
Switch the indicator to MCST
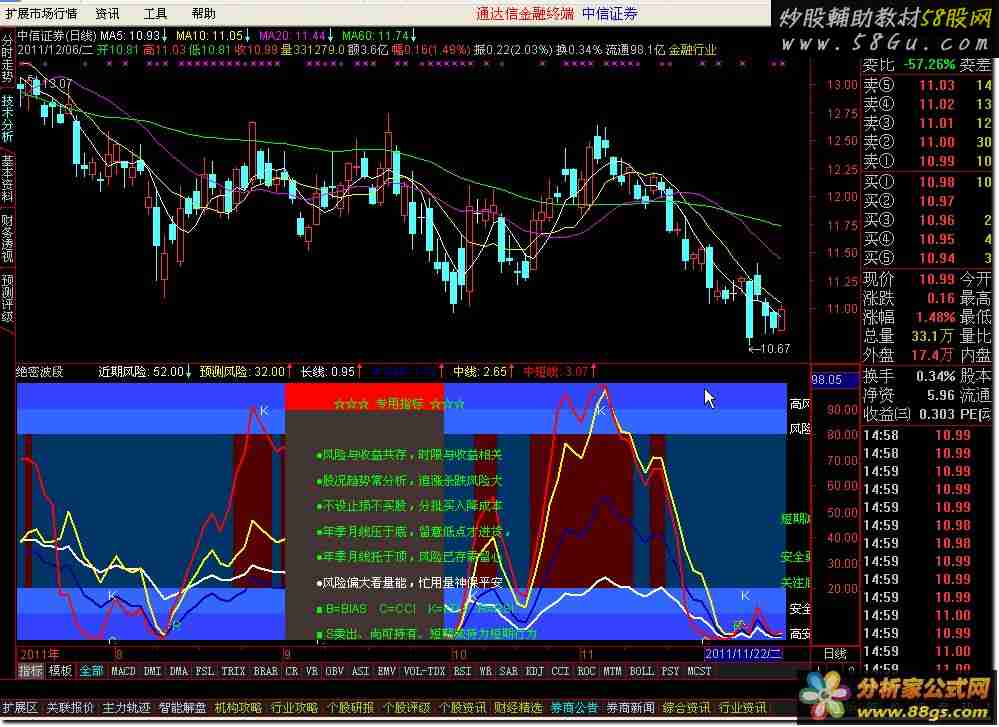[x=700, y=671]
